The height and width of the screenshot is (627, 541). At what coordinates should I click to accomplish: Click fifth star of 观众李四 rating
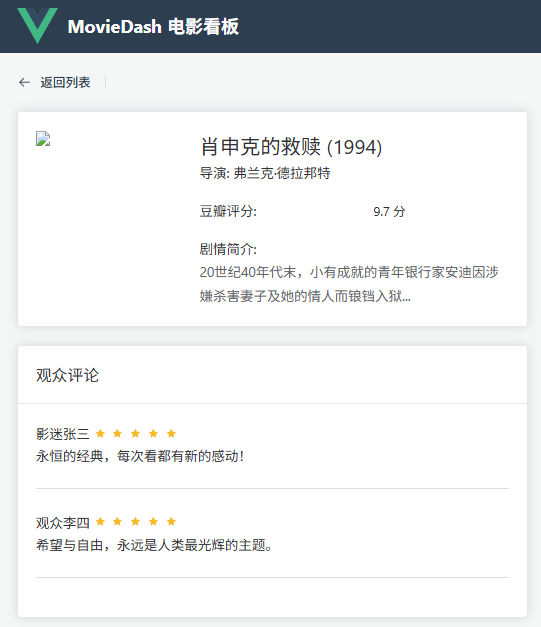click(x=172, y=521)
